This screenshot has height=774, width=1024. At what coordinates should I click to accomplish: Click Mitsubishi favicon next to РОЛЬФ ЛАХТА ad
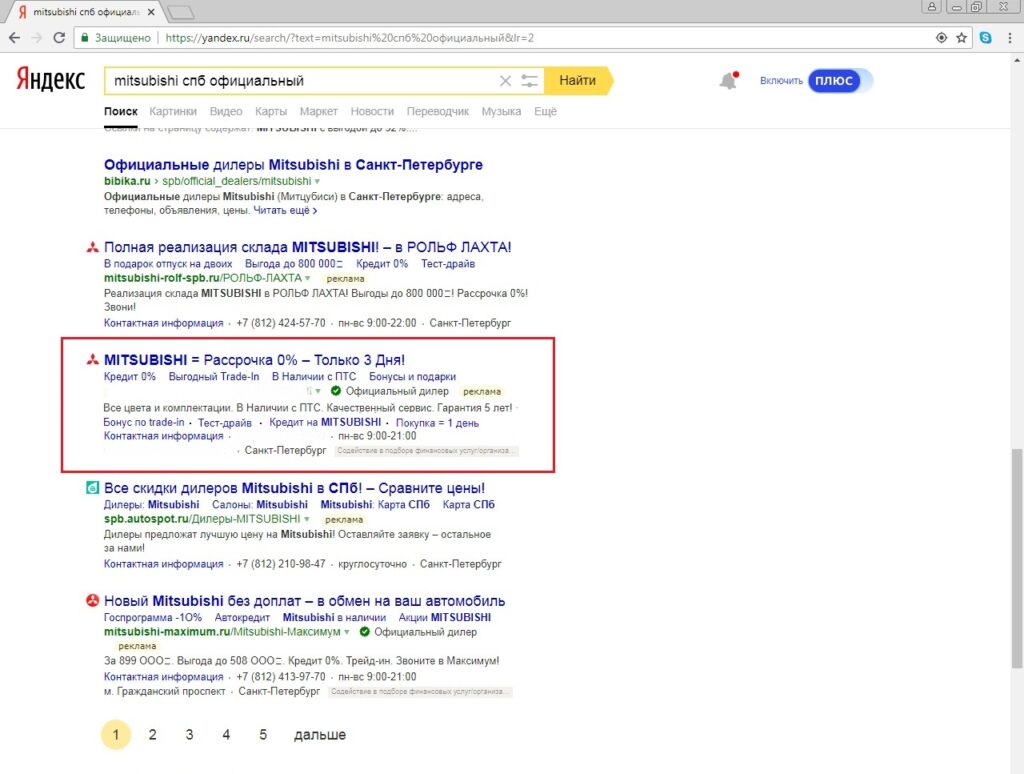click(93, 248)
